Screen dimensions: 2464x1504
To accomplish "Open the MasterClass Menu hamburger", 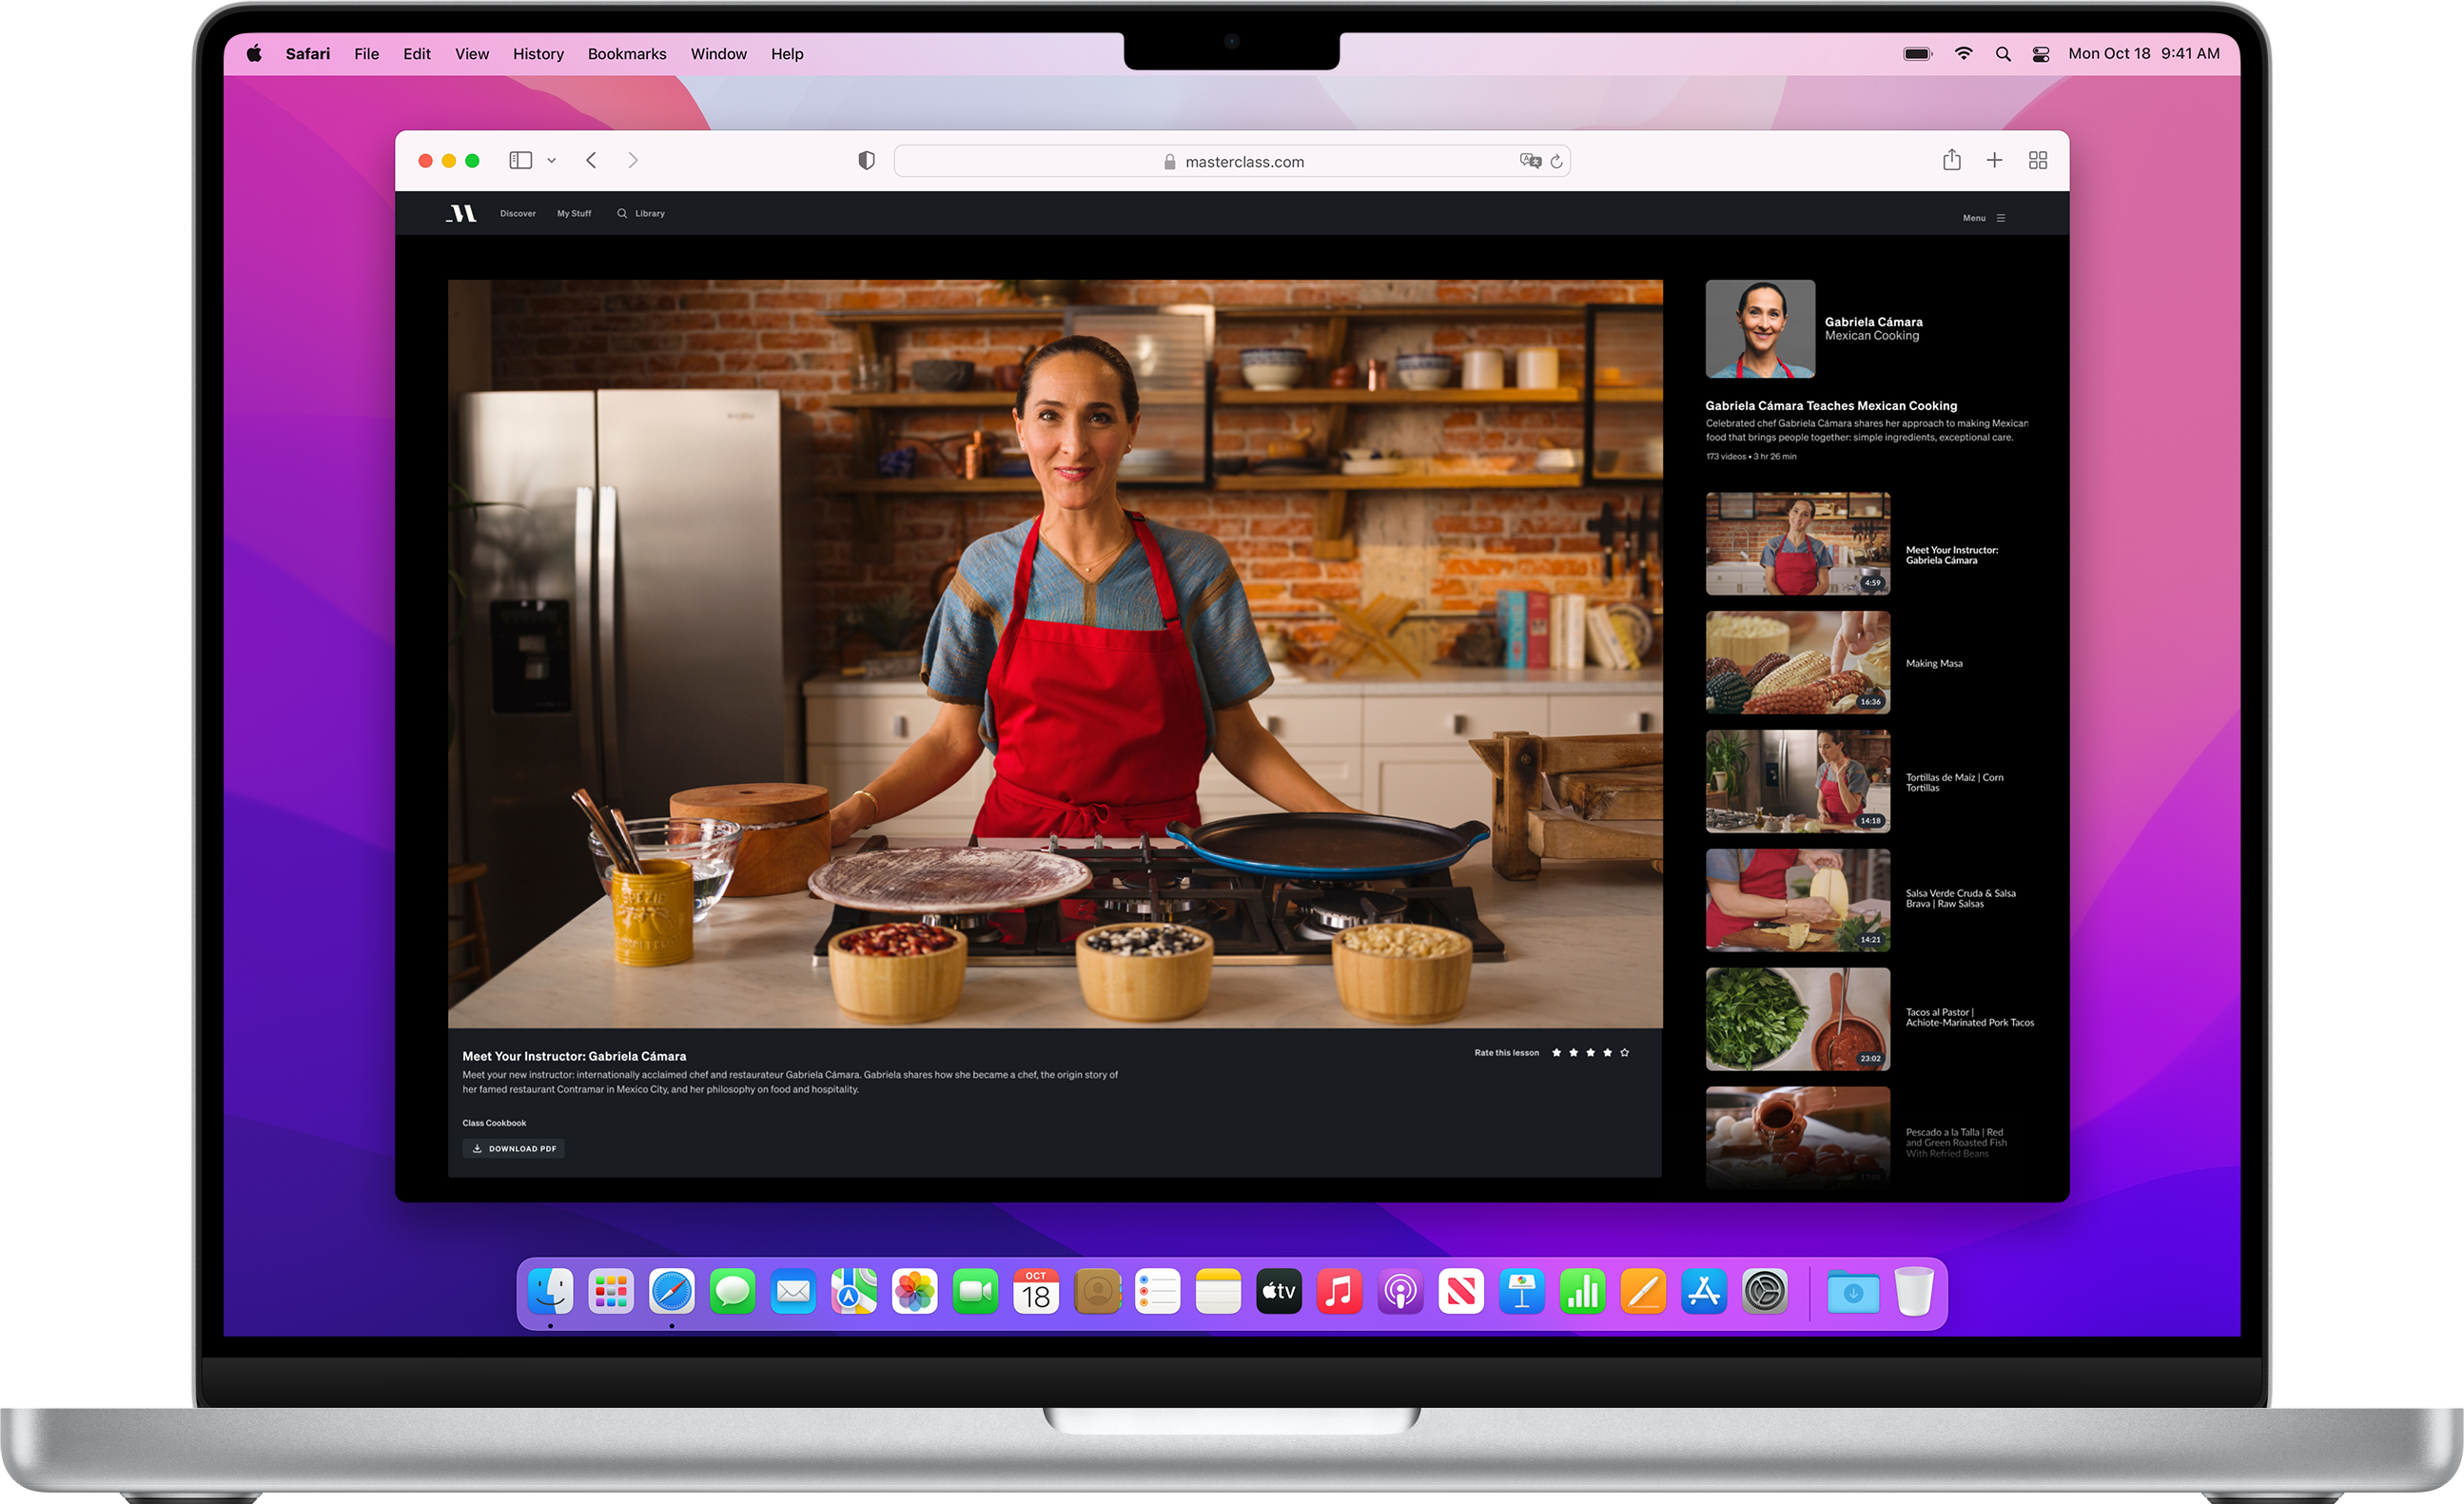I will click(x=1984, y=218).
